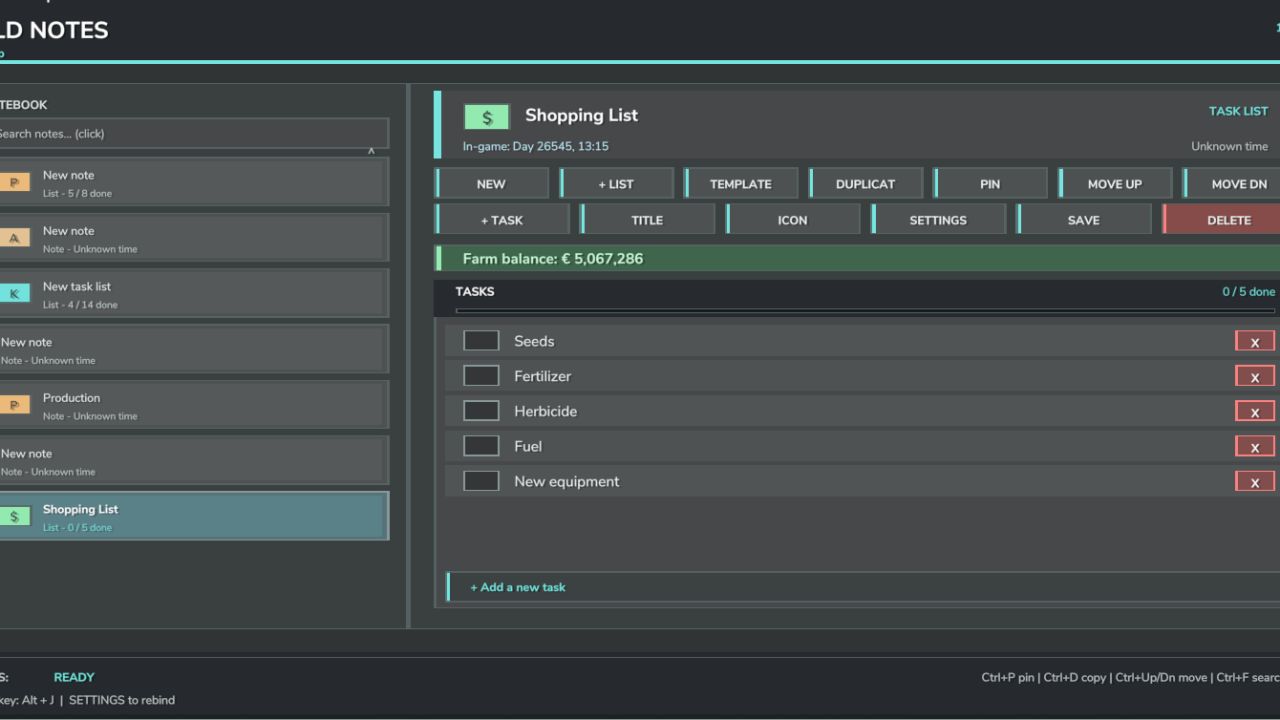Click the orange A icon of the second New note
The width and height of the screenshot is (1280, 720).
tap(14, 238)
